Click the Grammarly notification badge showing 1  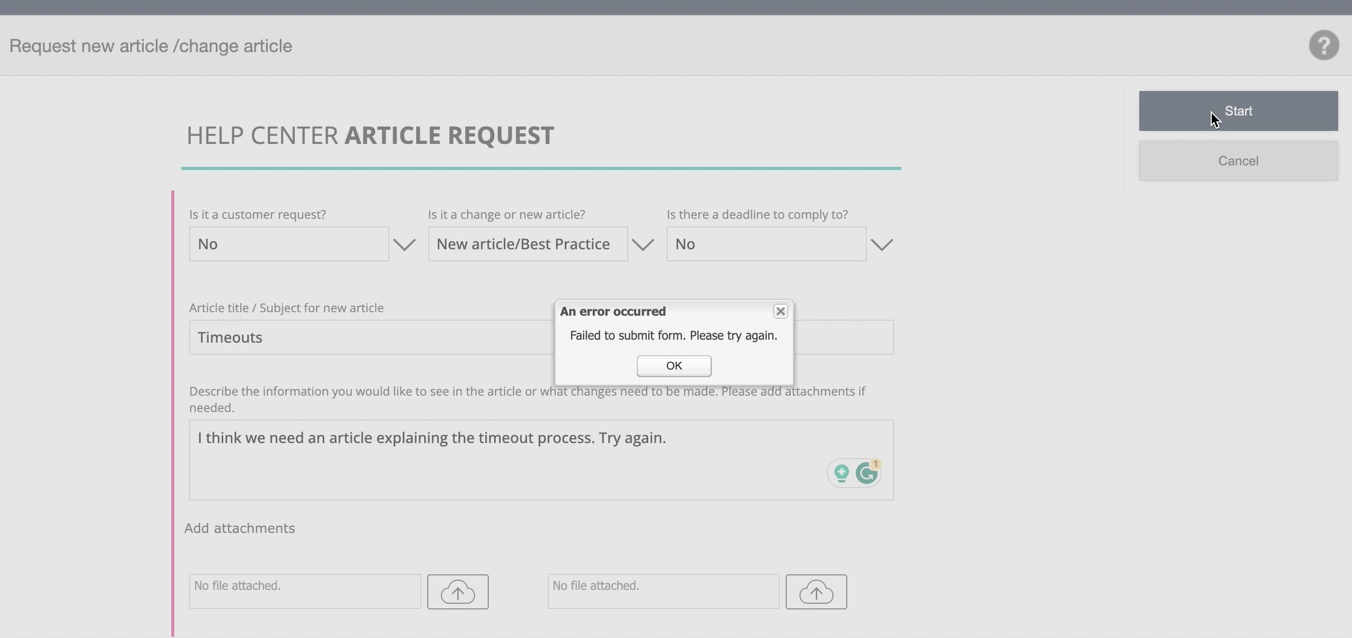874,463
